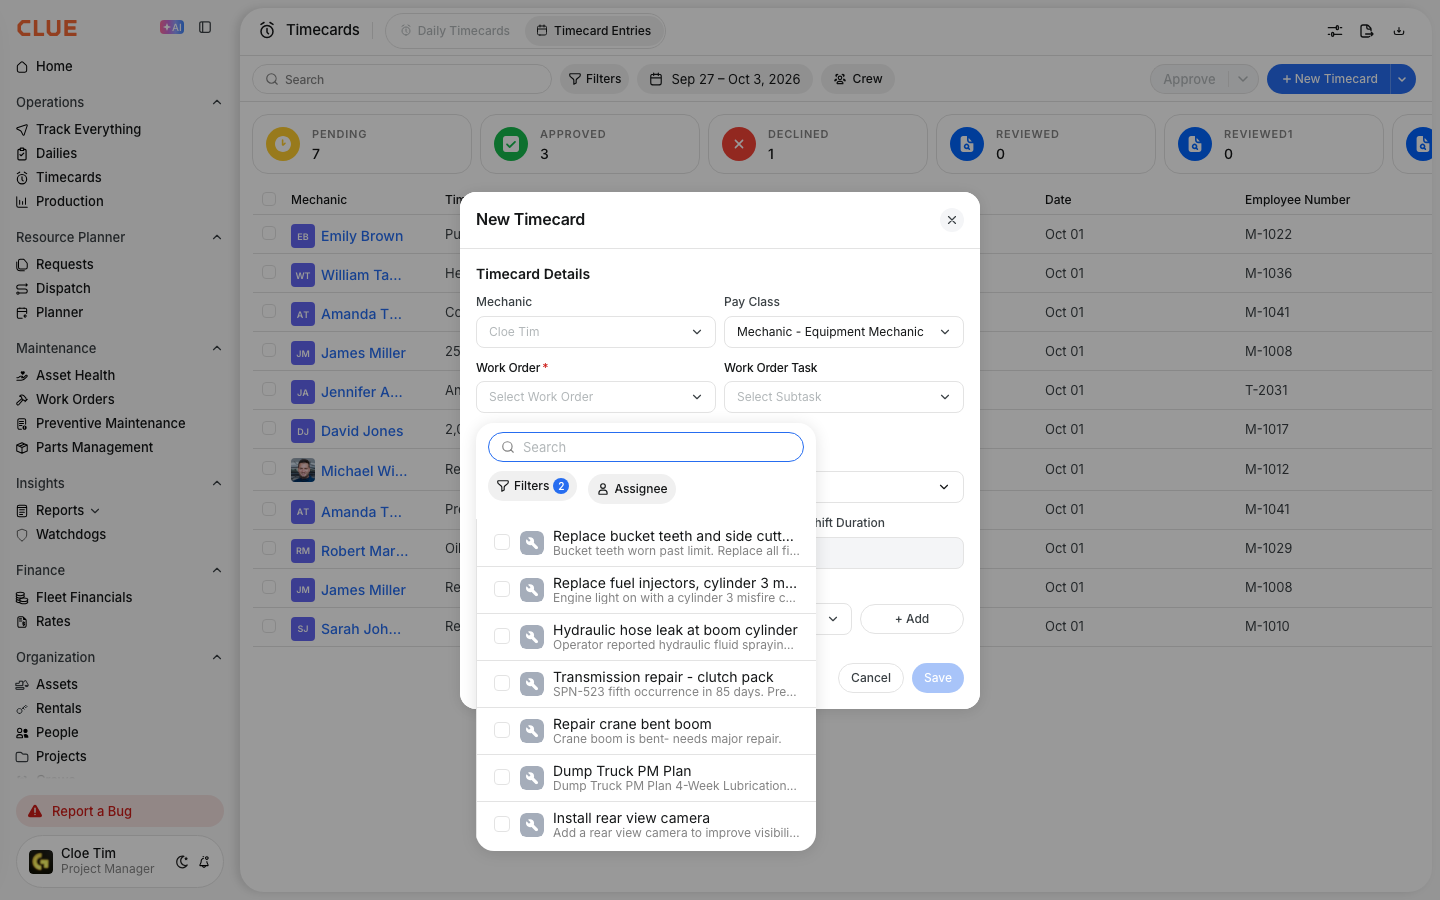The height and width of the screenshot is (900, 1440).
Task: Click the Declined status X icon
Action: (x=739, y=144)
